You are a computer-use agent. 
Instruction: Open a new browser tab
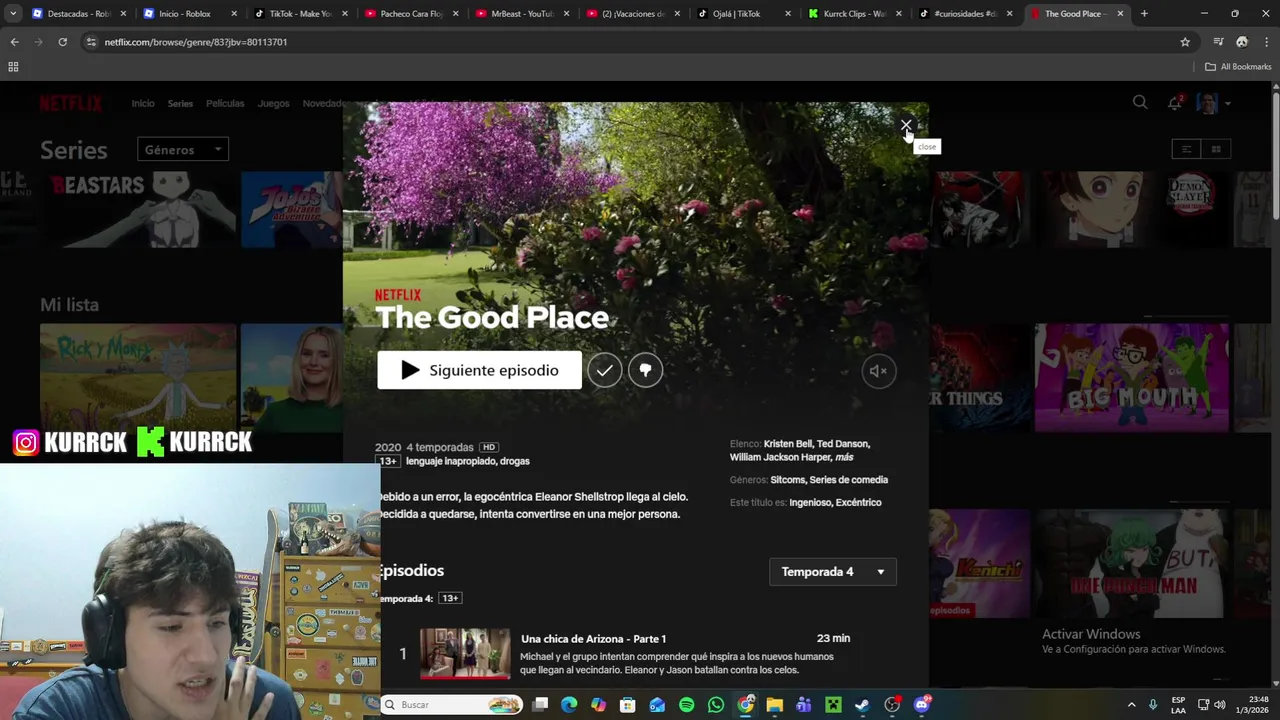1144,14
